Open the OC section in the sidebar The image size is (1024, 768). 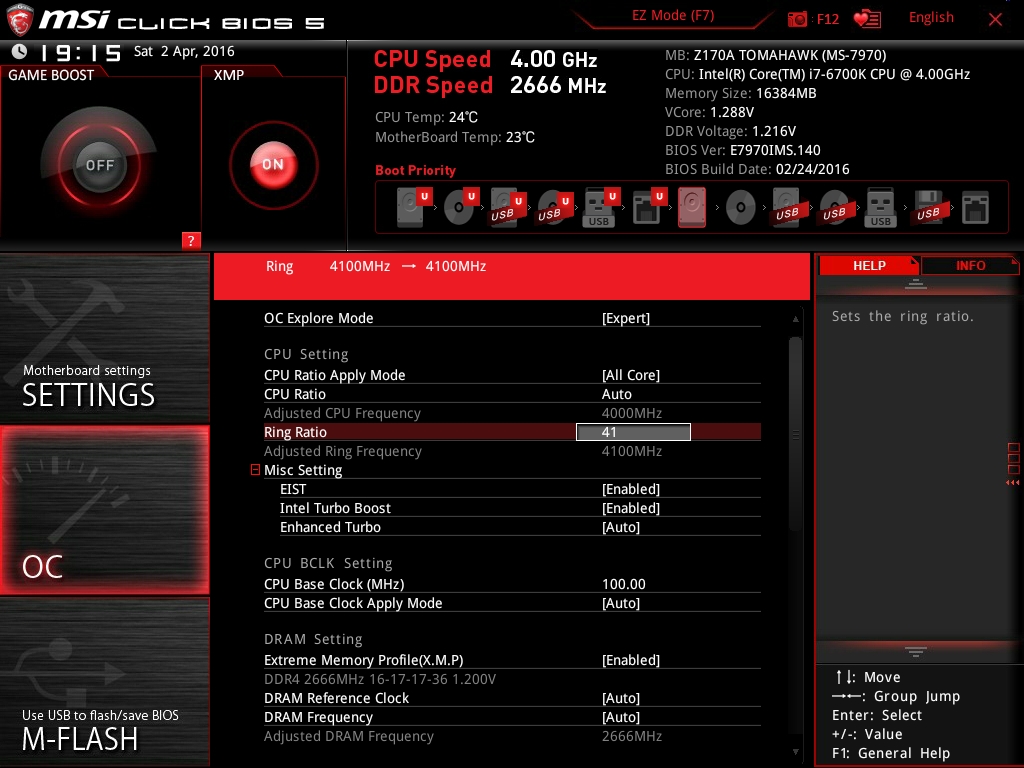tap(104, 510)
